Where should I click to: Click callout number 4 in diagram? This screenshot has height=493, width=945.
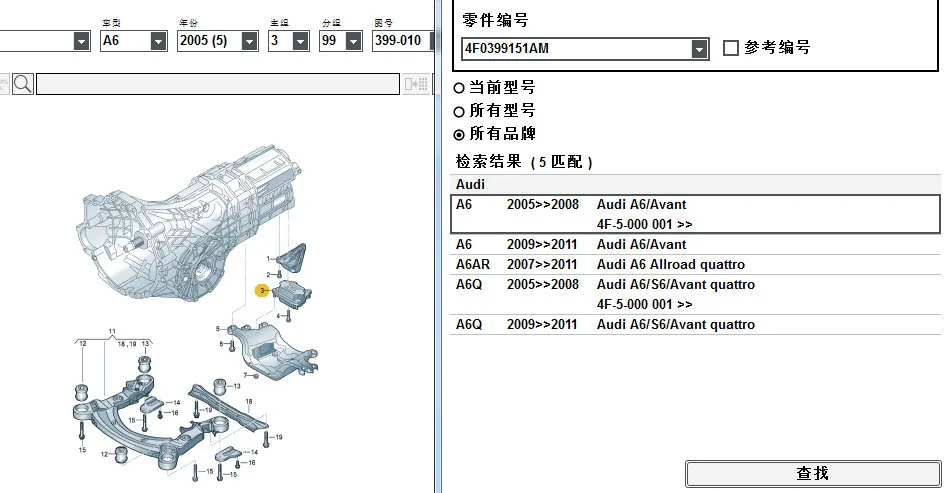point(278,316)
